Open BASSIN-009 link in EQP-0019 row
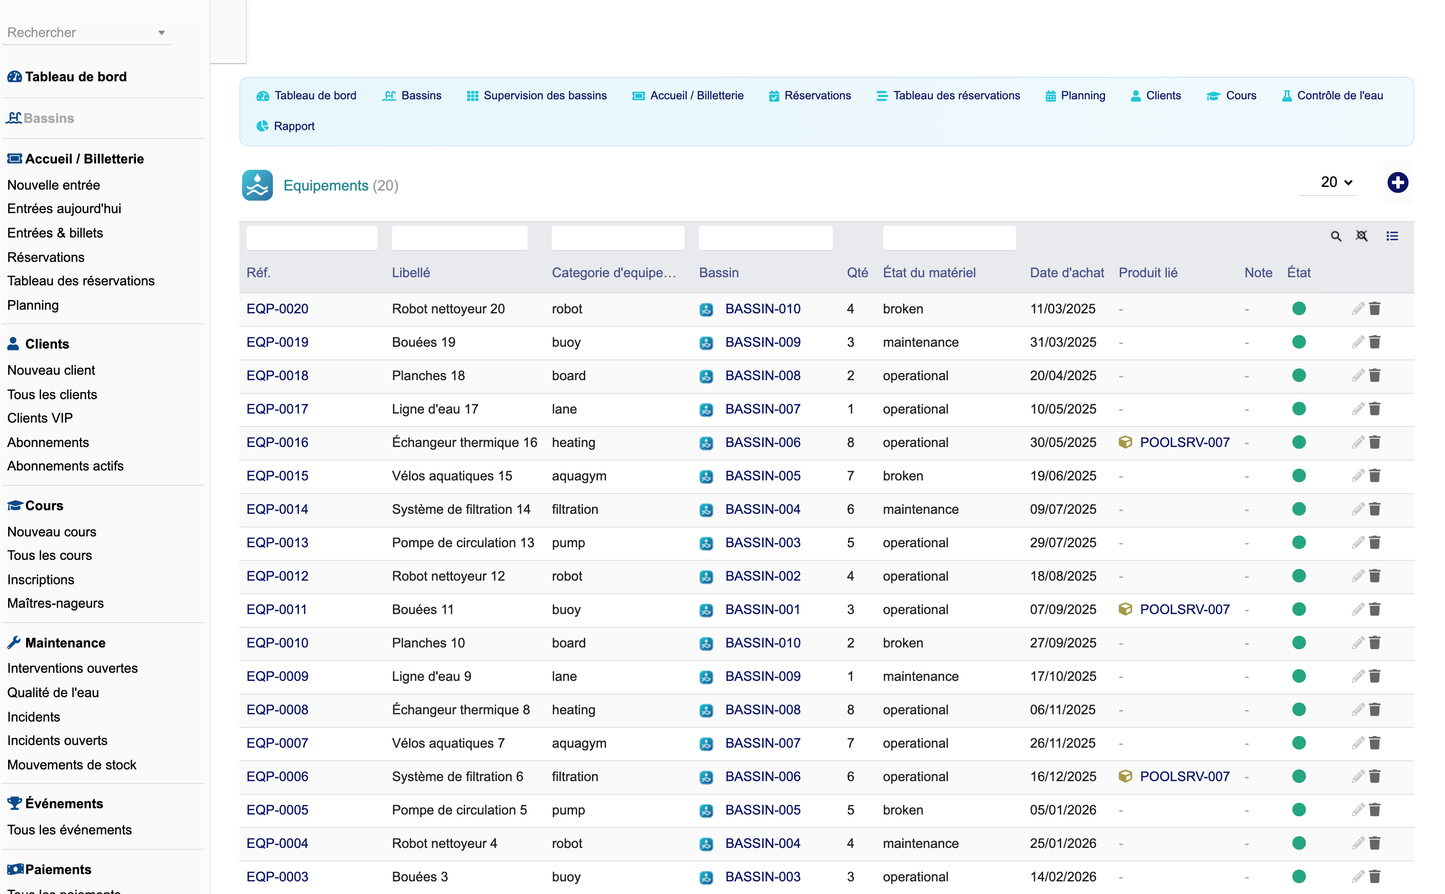This screenshot has width=1445, height=894. click(x=763, y=342)
